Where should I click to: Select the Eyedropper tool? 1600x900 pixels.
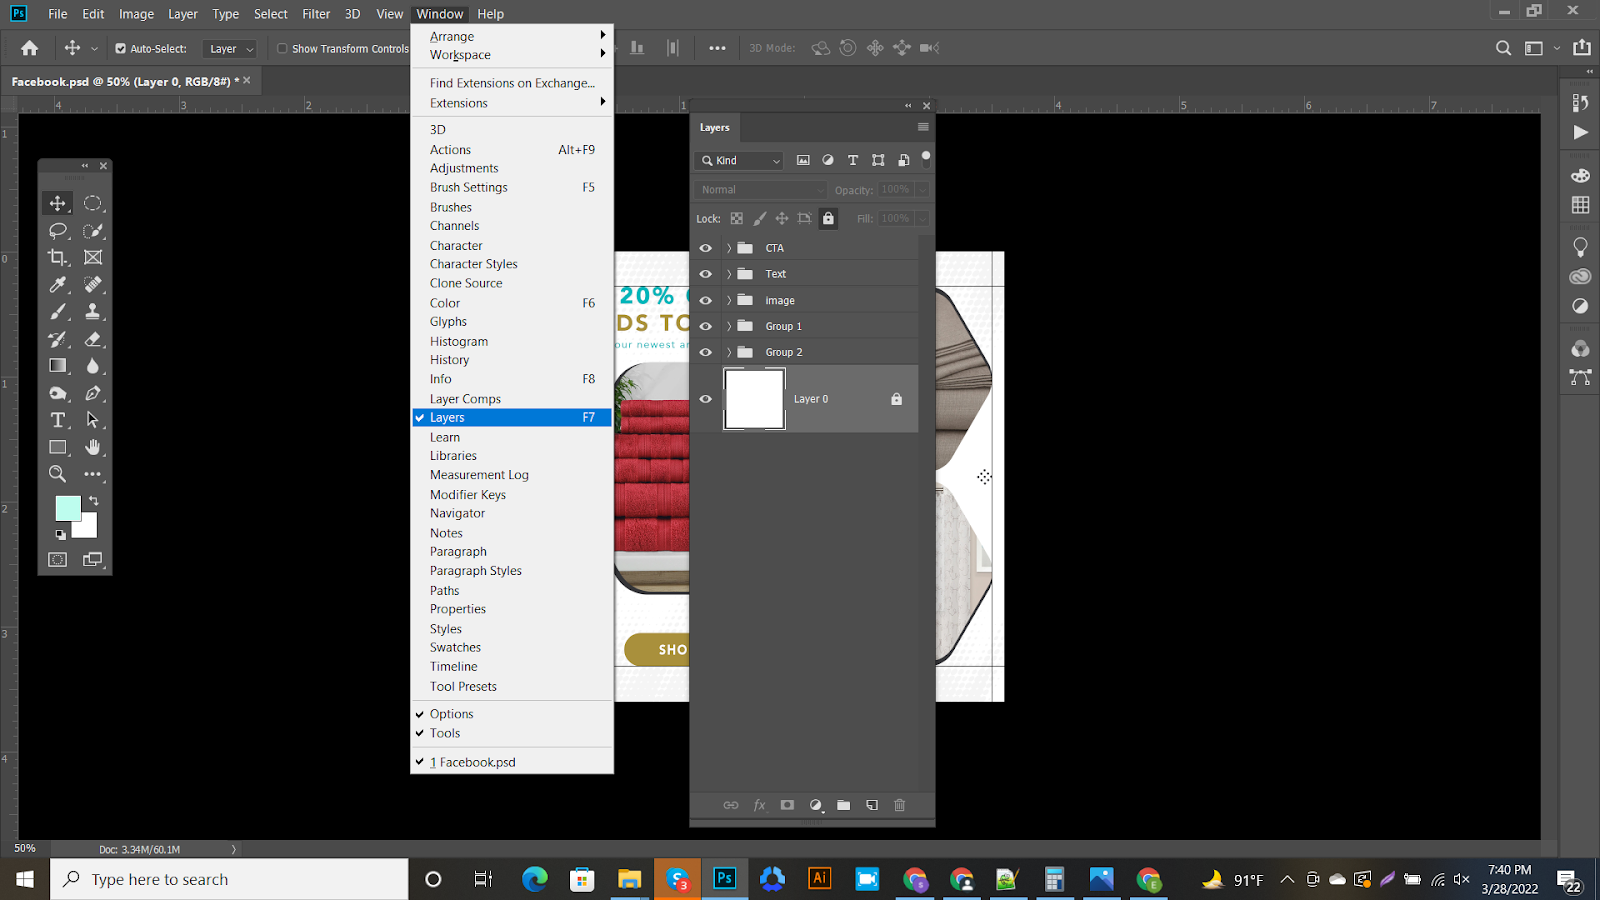(58, 285)
